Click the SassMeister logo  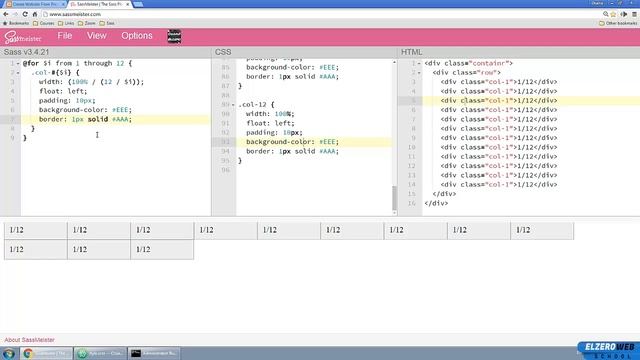(23, 37)
